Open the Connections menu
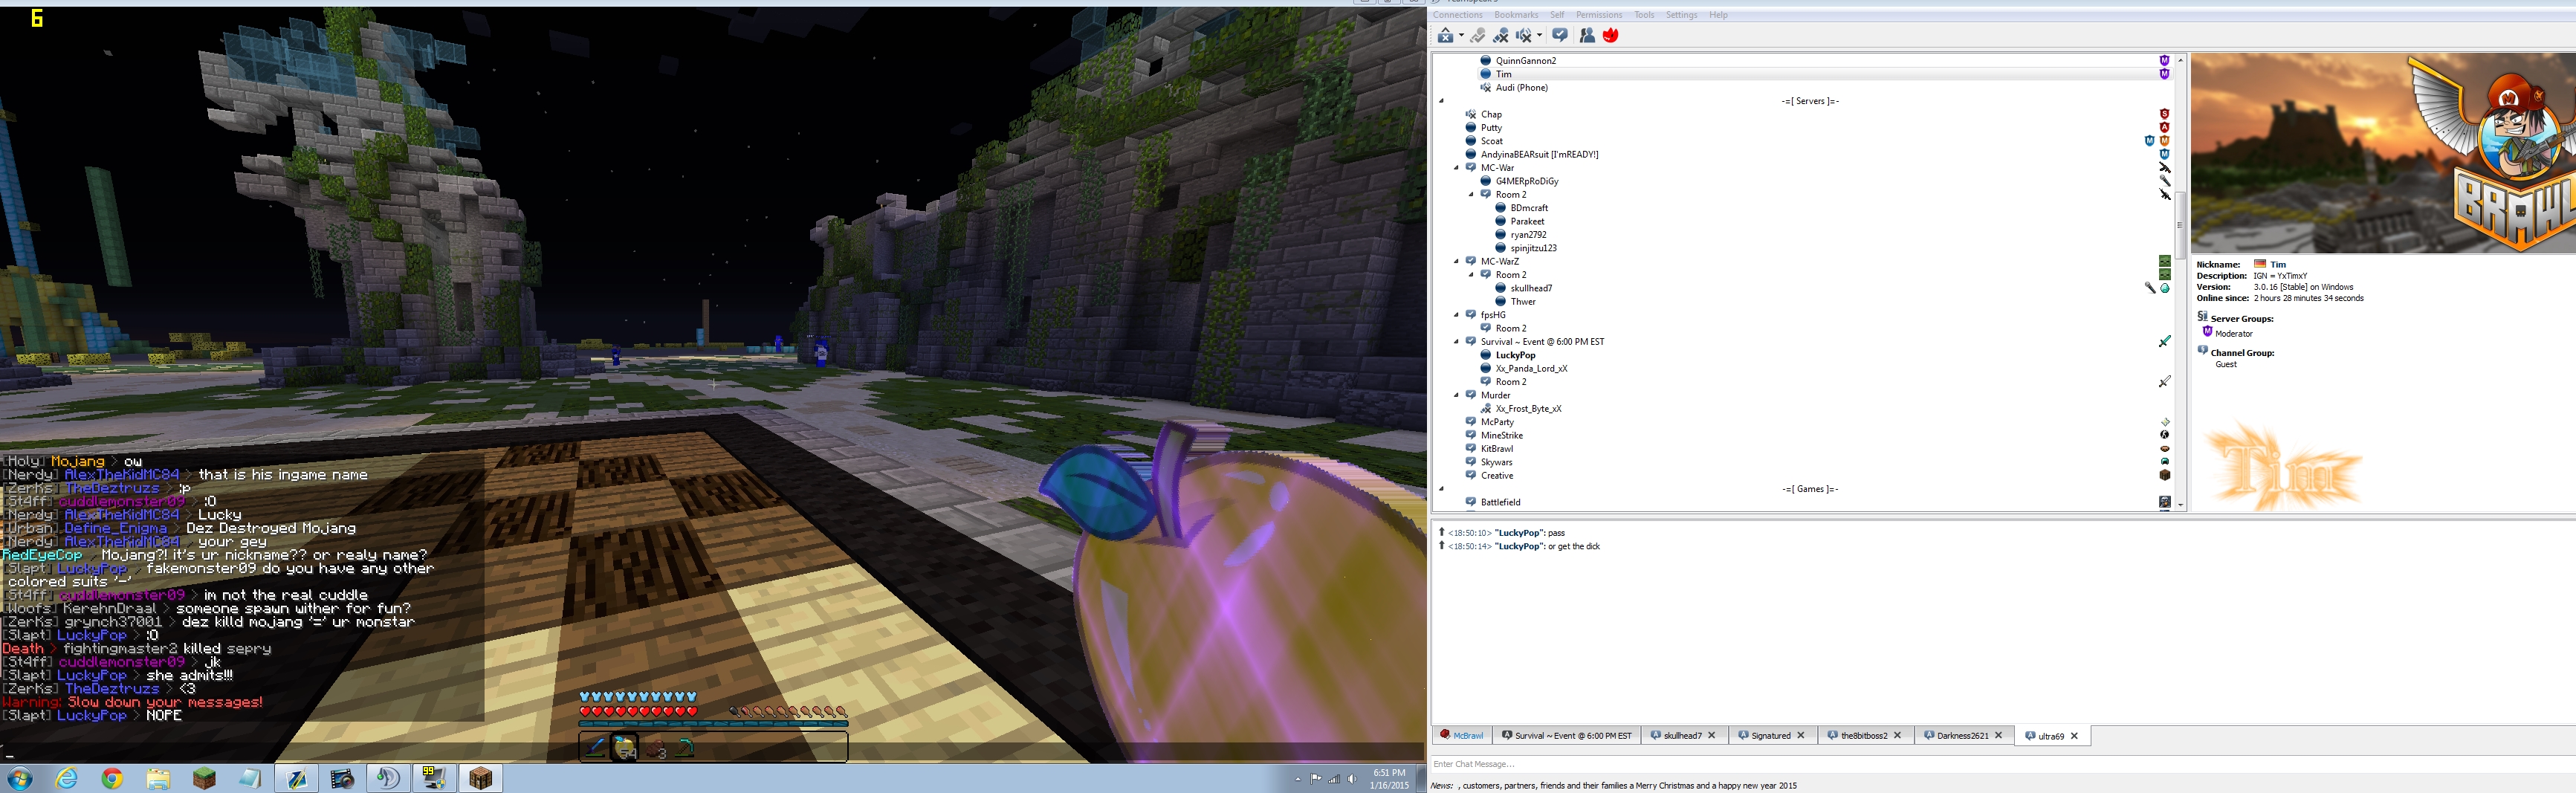This screenshot has height=793, width=2576. pos(1458,15)
